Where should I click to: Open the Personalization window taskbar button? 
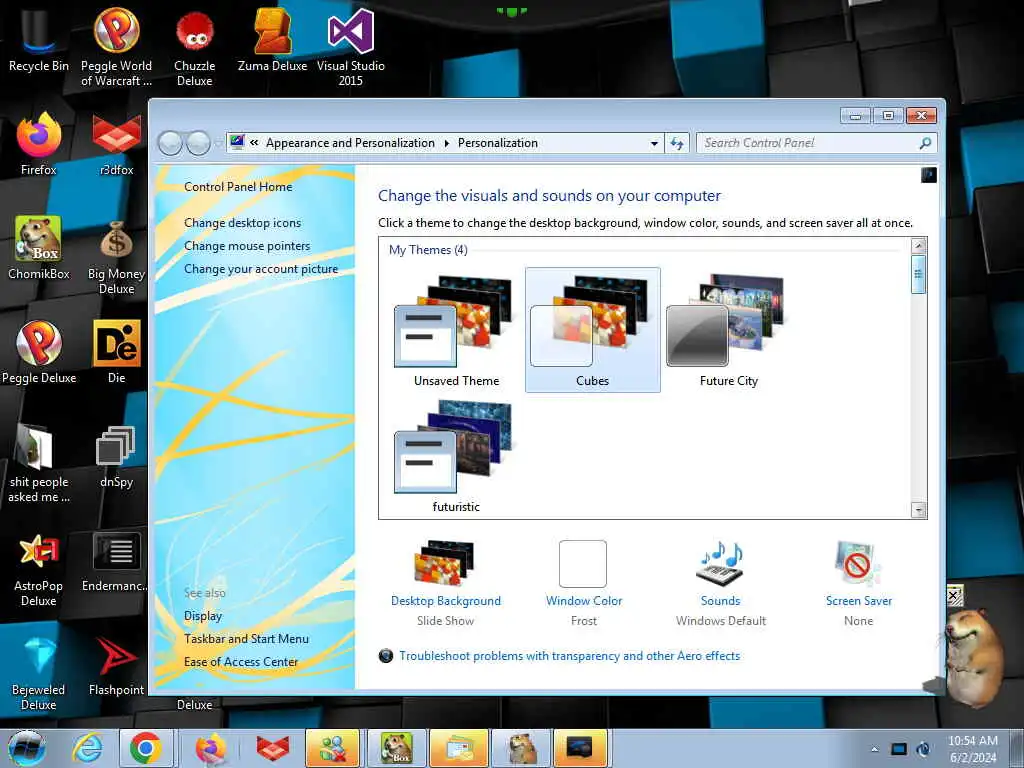coord(581,748)
